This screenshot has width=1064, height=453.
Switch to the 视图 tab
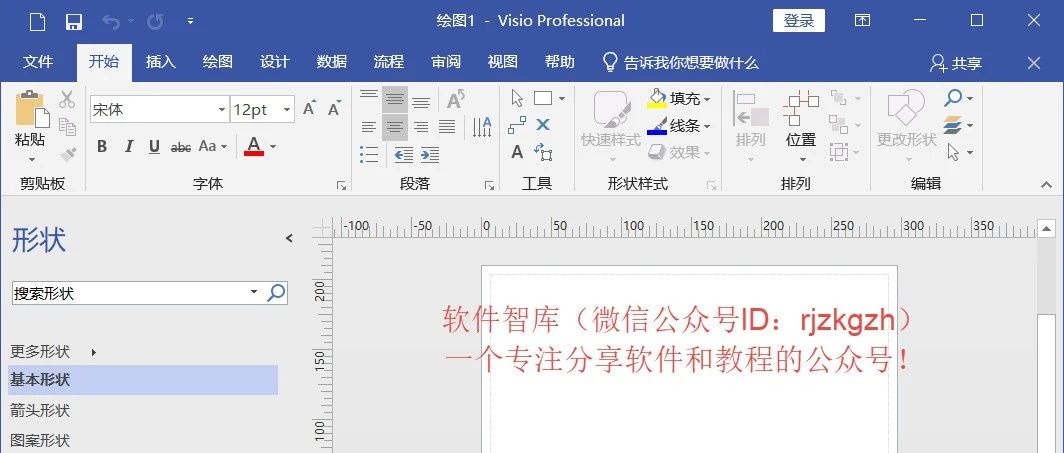(503, 62)
